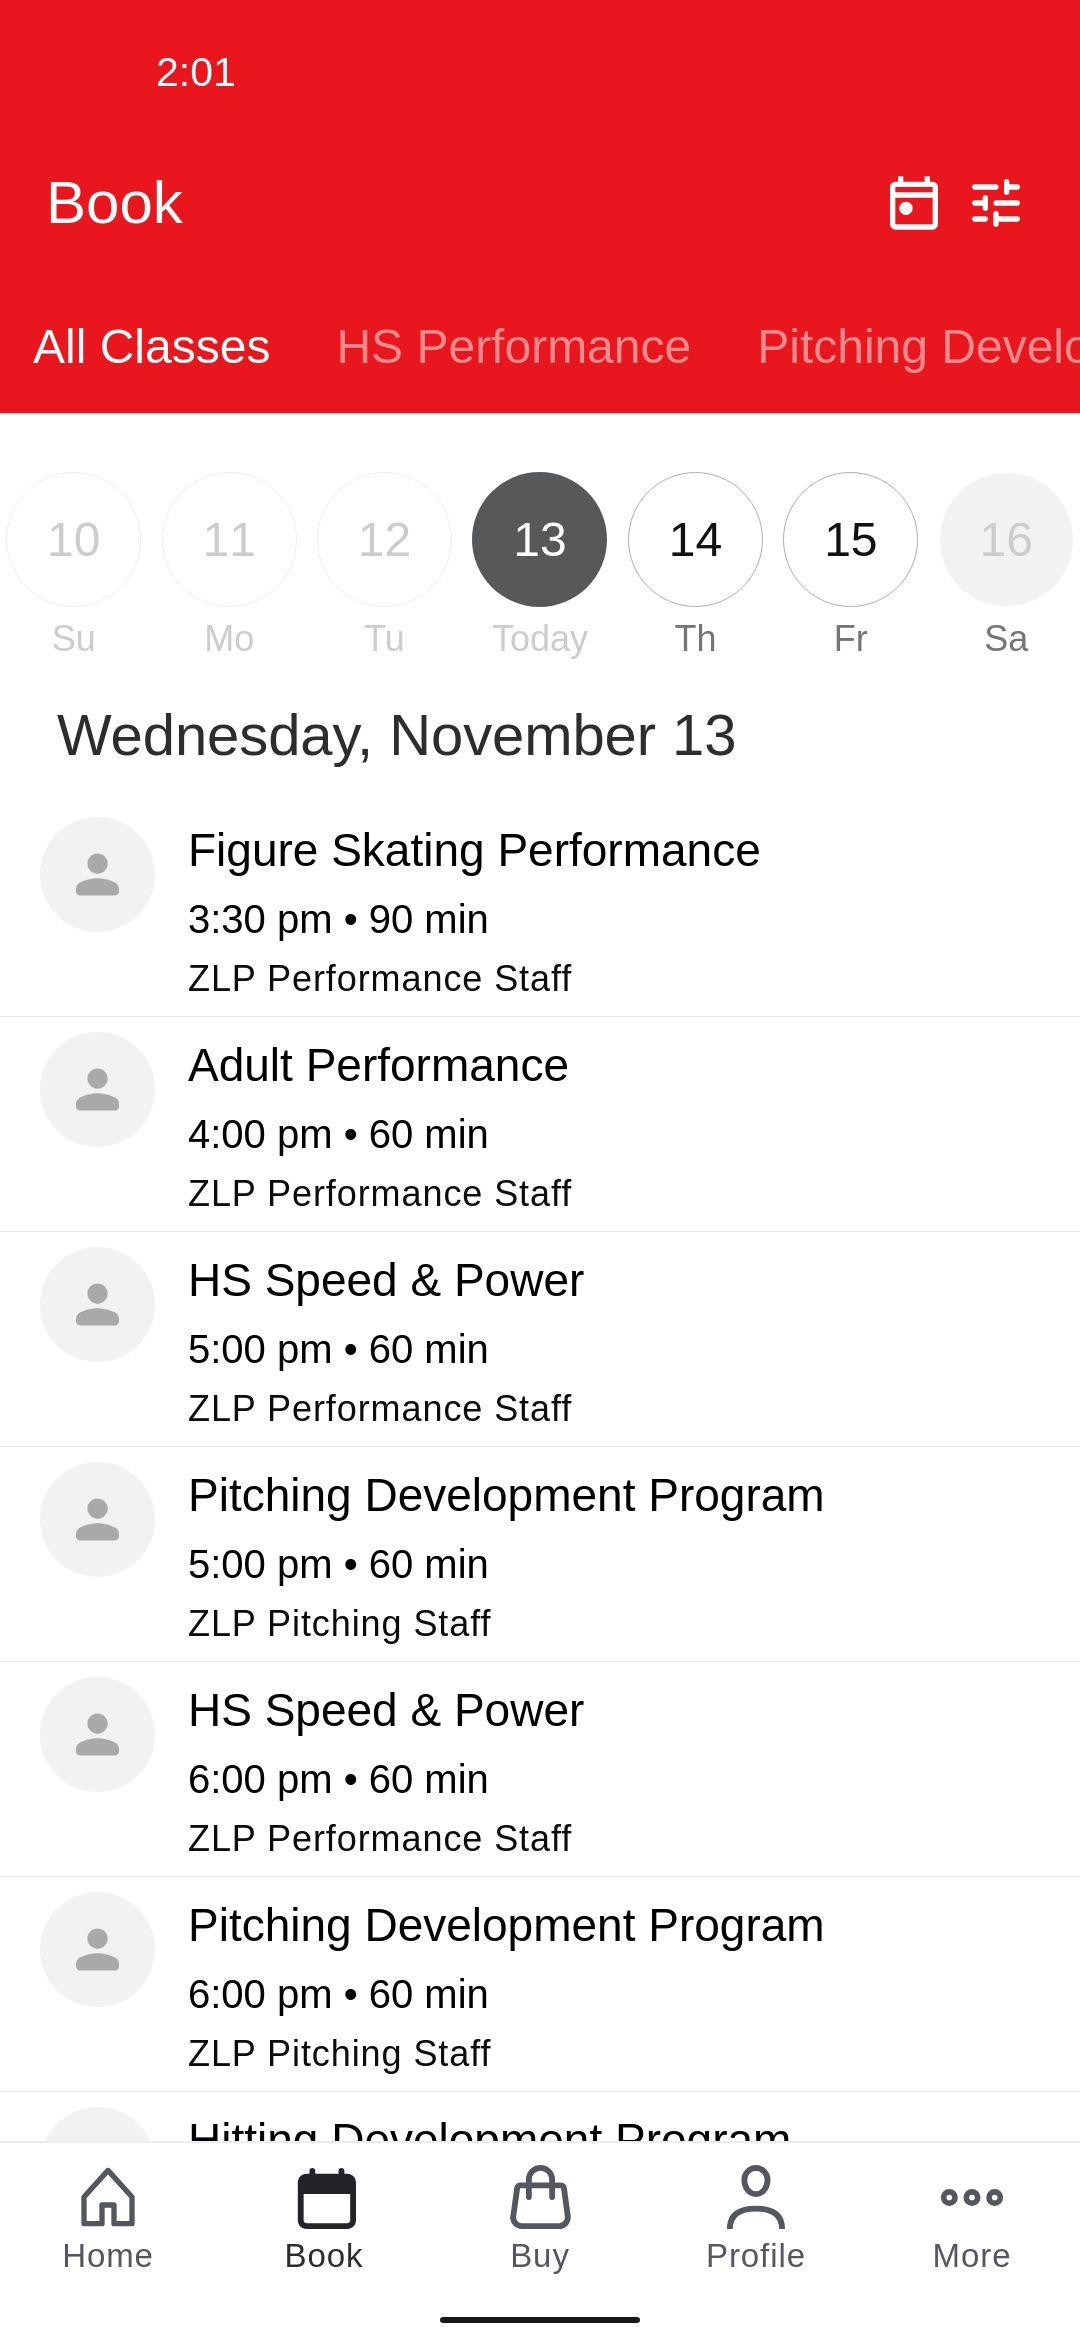Viewport: 1080px width, 2340px height.
Task: Select Friday the 15th date
Action: 851,539
